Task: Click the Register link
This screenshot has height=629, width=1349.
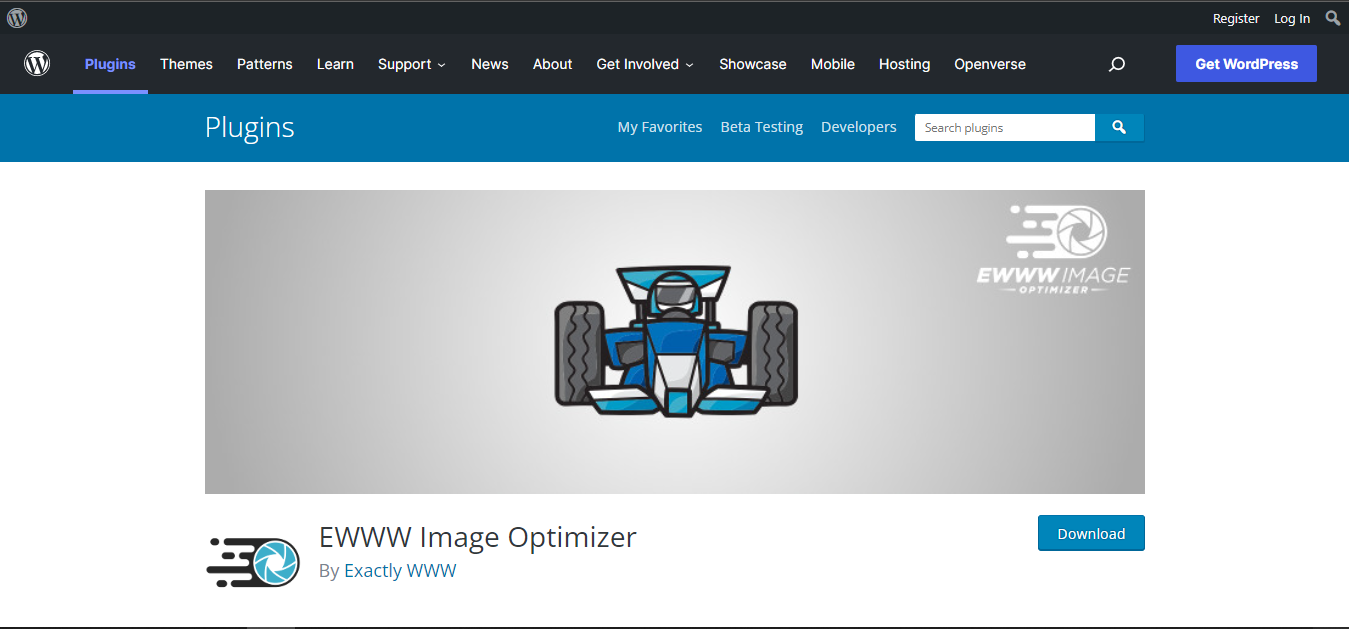Action: (1236, 18)
